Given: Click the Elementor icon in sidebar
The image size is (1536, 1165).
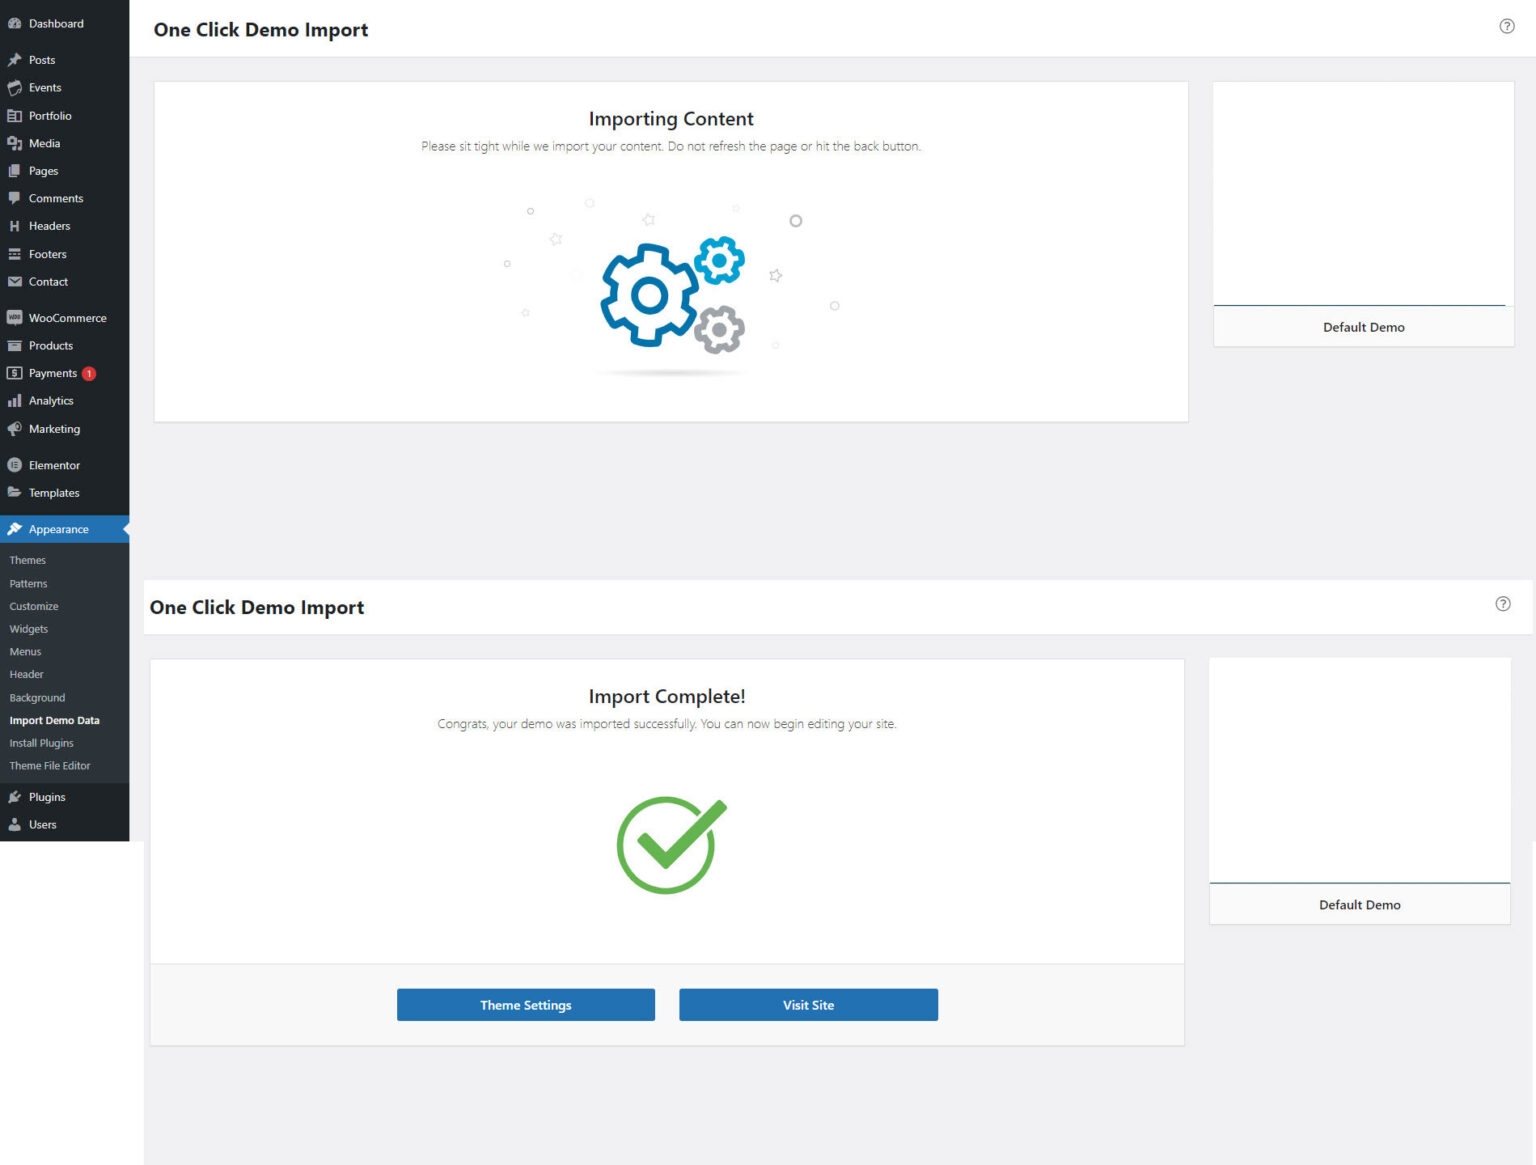Looking at the screenshot, I should point(14,465).
